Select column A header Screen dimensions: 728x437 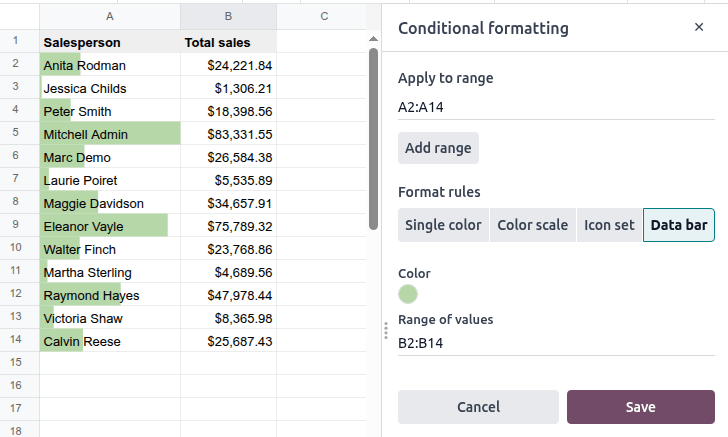[x=110, y=16]
